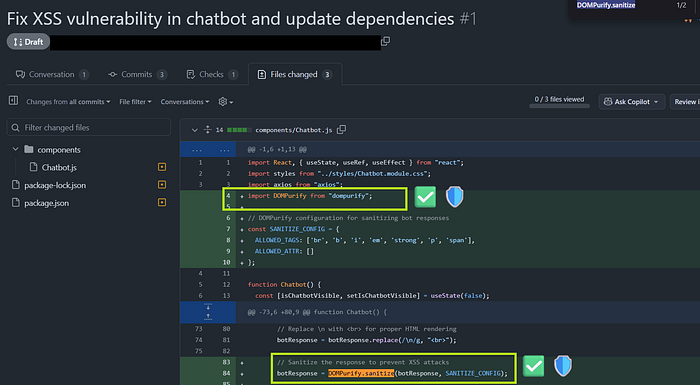Toggle the file tree sidebar icon

13,101
